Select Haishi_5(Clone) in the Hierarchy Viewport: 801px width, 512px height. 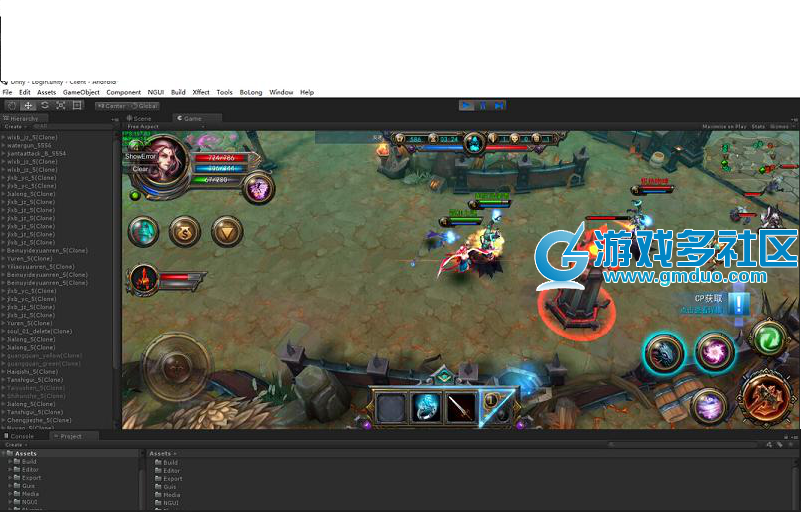click(x=35, y=371)
